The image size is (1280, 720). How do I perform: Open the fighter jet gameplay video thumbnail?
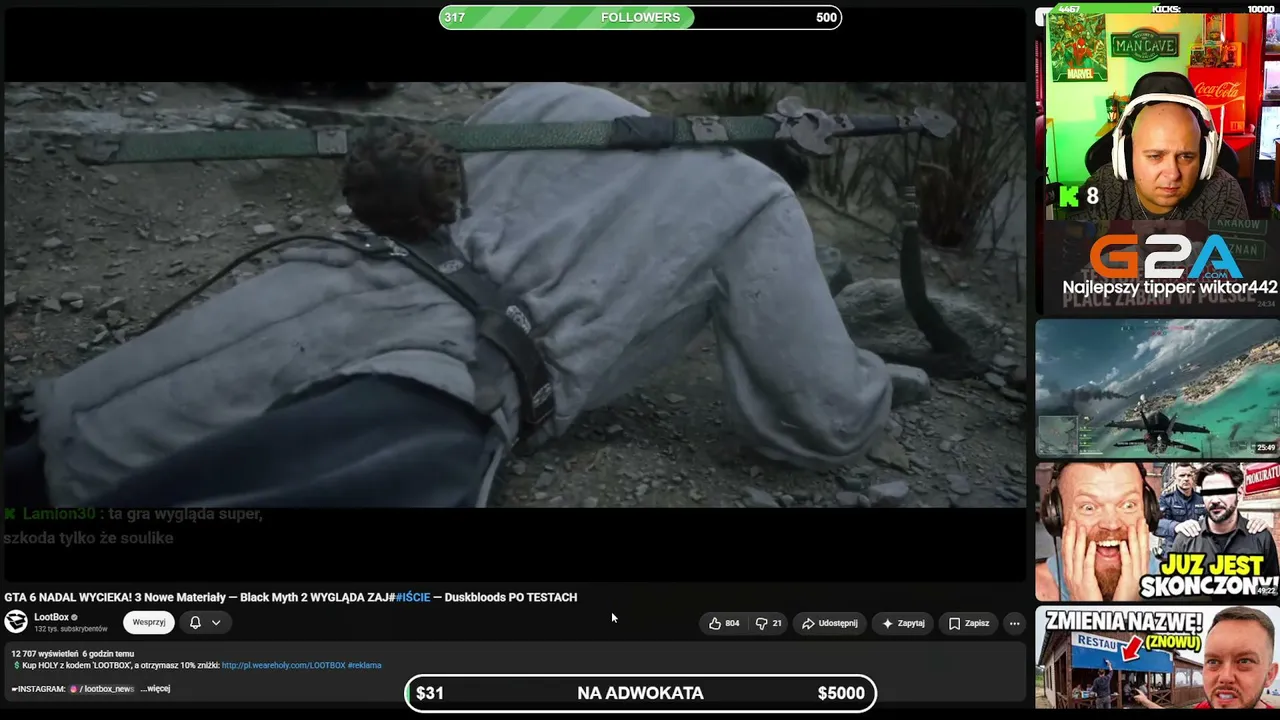click(1157, 388)
